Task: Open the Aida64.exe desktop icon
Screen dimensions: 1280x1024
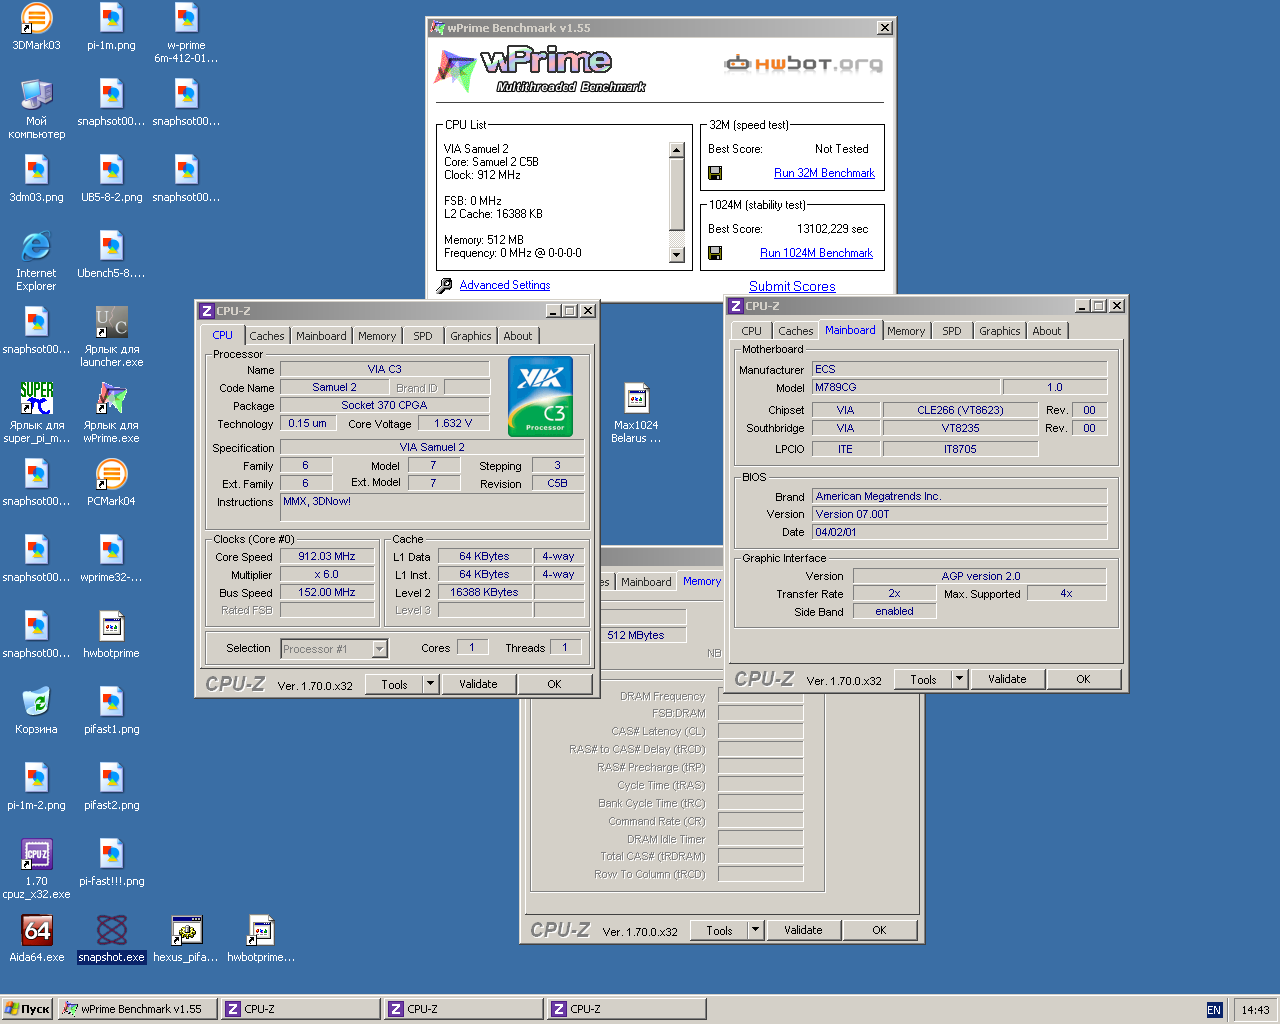Action: coord(36,939)
